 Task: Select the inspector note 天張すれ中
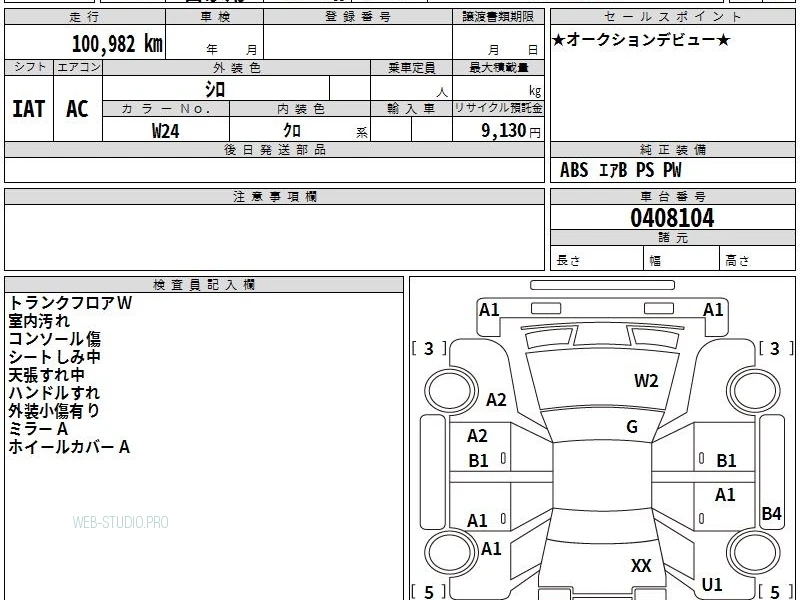(46, 375)
